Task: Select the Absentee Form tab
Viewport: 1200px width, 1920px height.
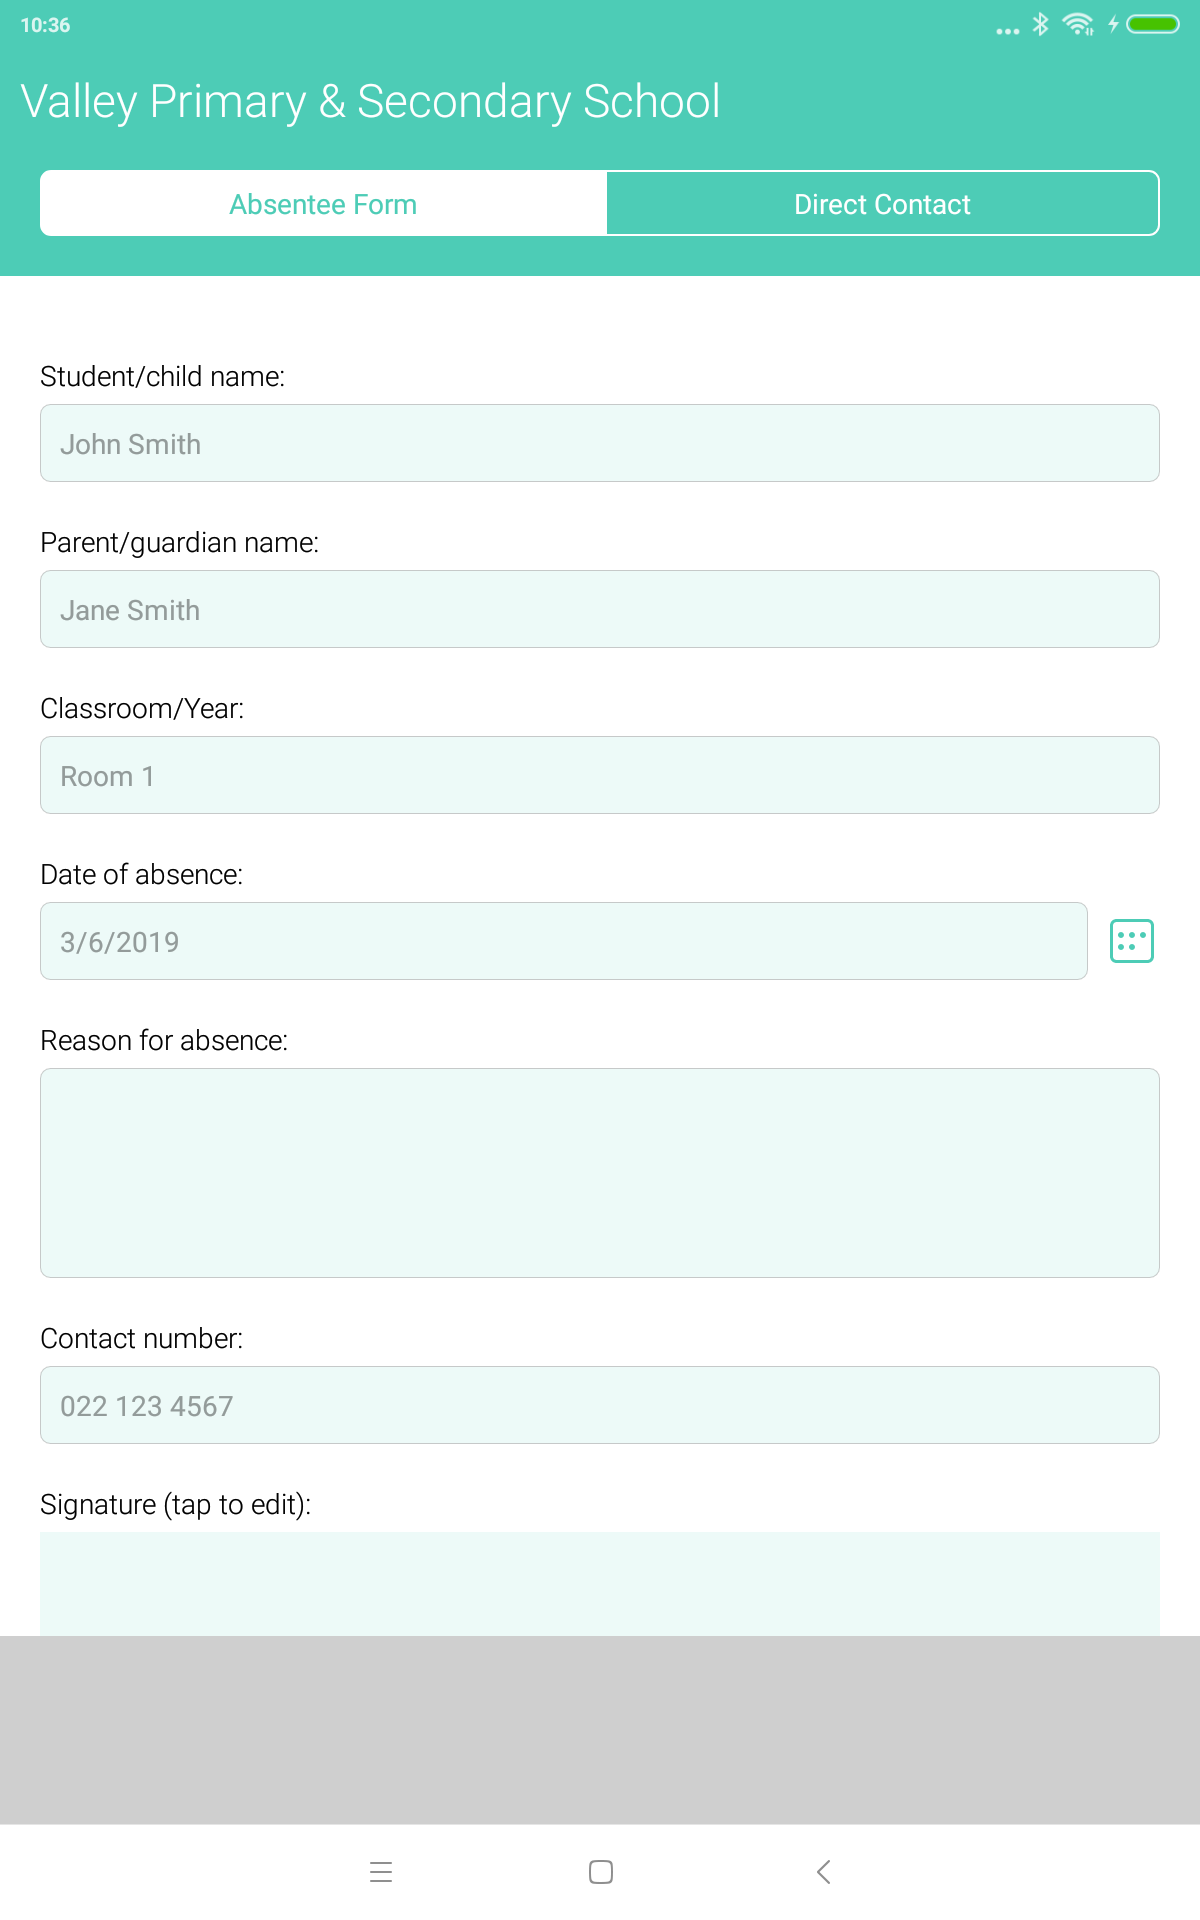Action: click(323, 204)
